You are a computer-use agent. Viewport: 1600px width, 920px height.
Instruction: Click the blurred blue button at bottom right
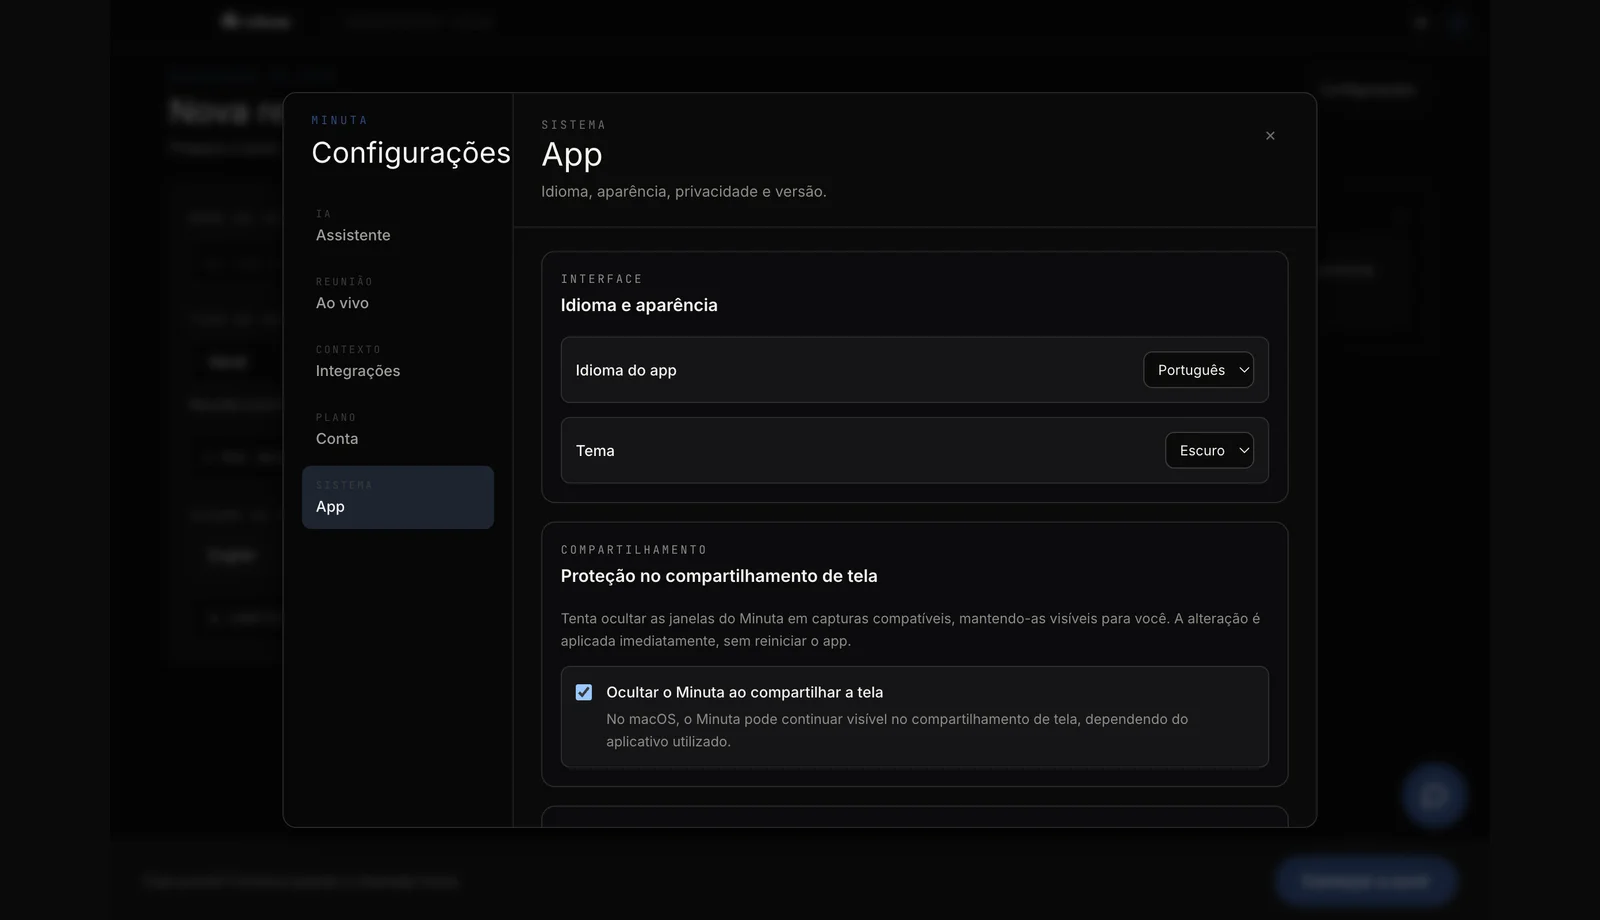point(1366,881)
